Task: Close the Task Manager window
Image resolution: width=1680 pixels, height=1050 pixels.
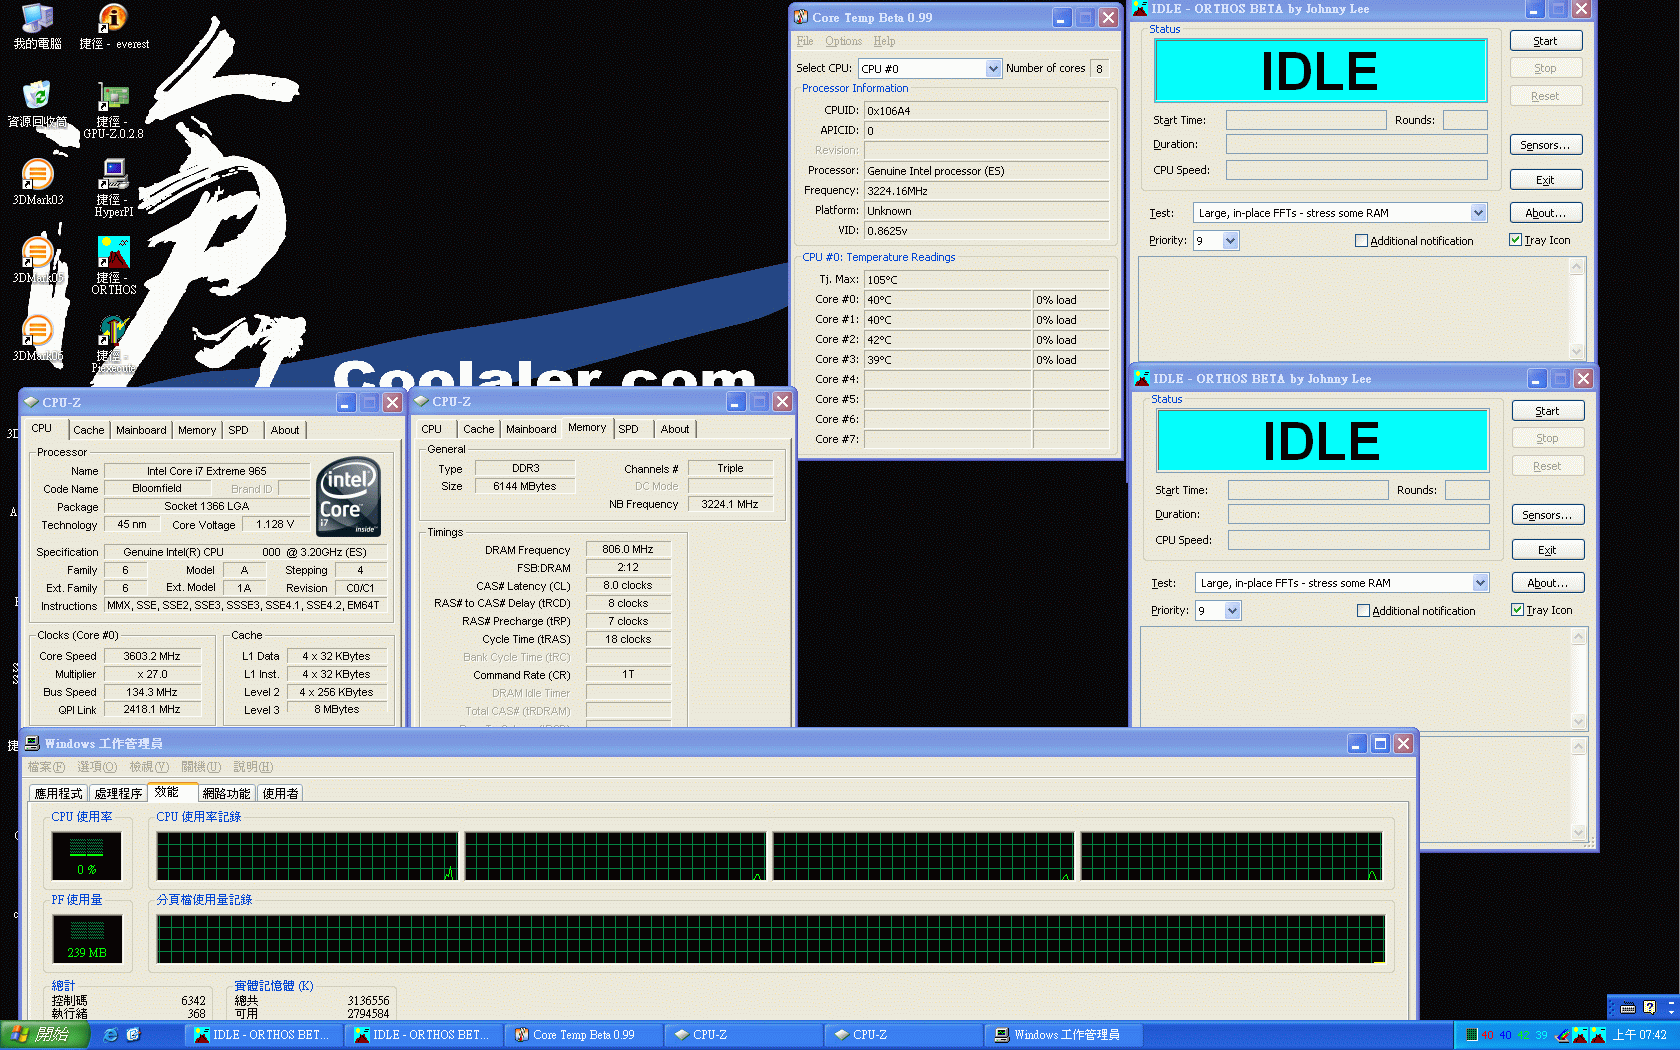Action: [x=1403, y=744]
